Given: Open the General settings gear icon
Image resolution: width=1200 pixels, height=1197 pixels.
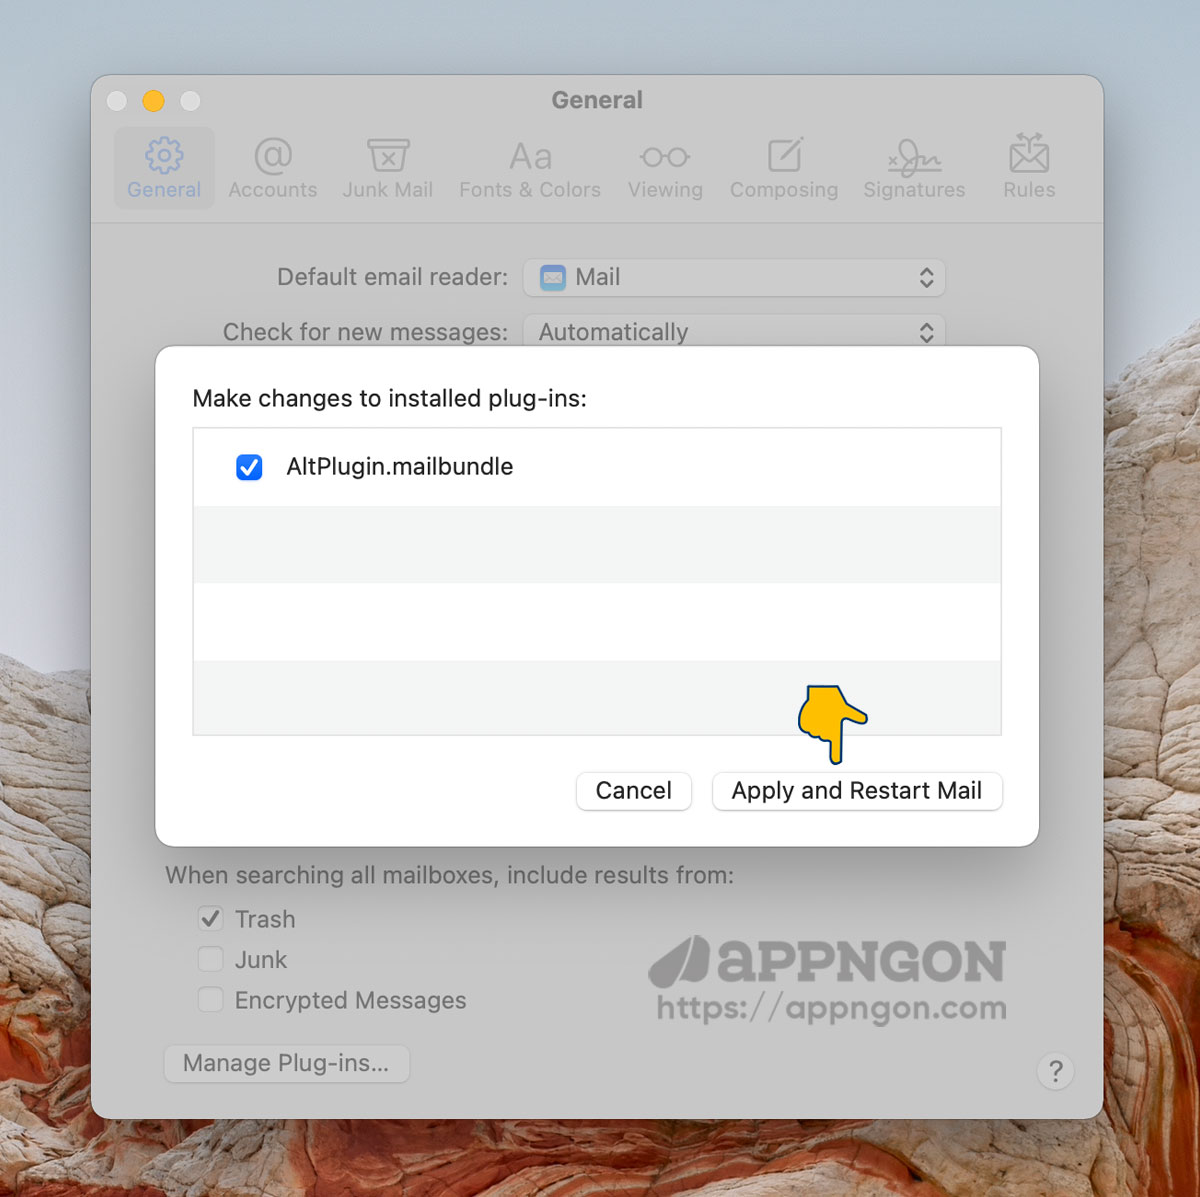Looking at the screenshot, I should pos(164,157).
